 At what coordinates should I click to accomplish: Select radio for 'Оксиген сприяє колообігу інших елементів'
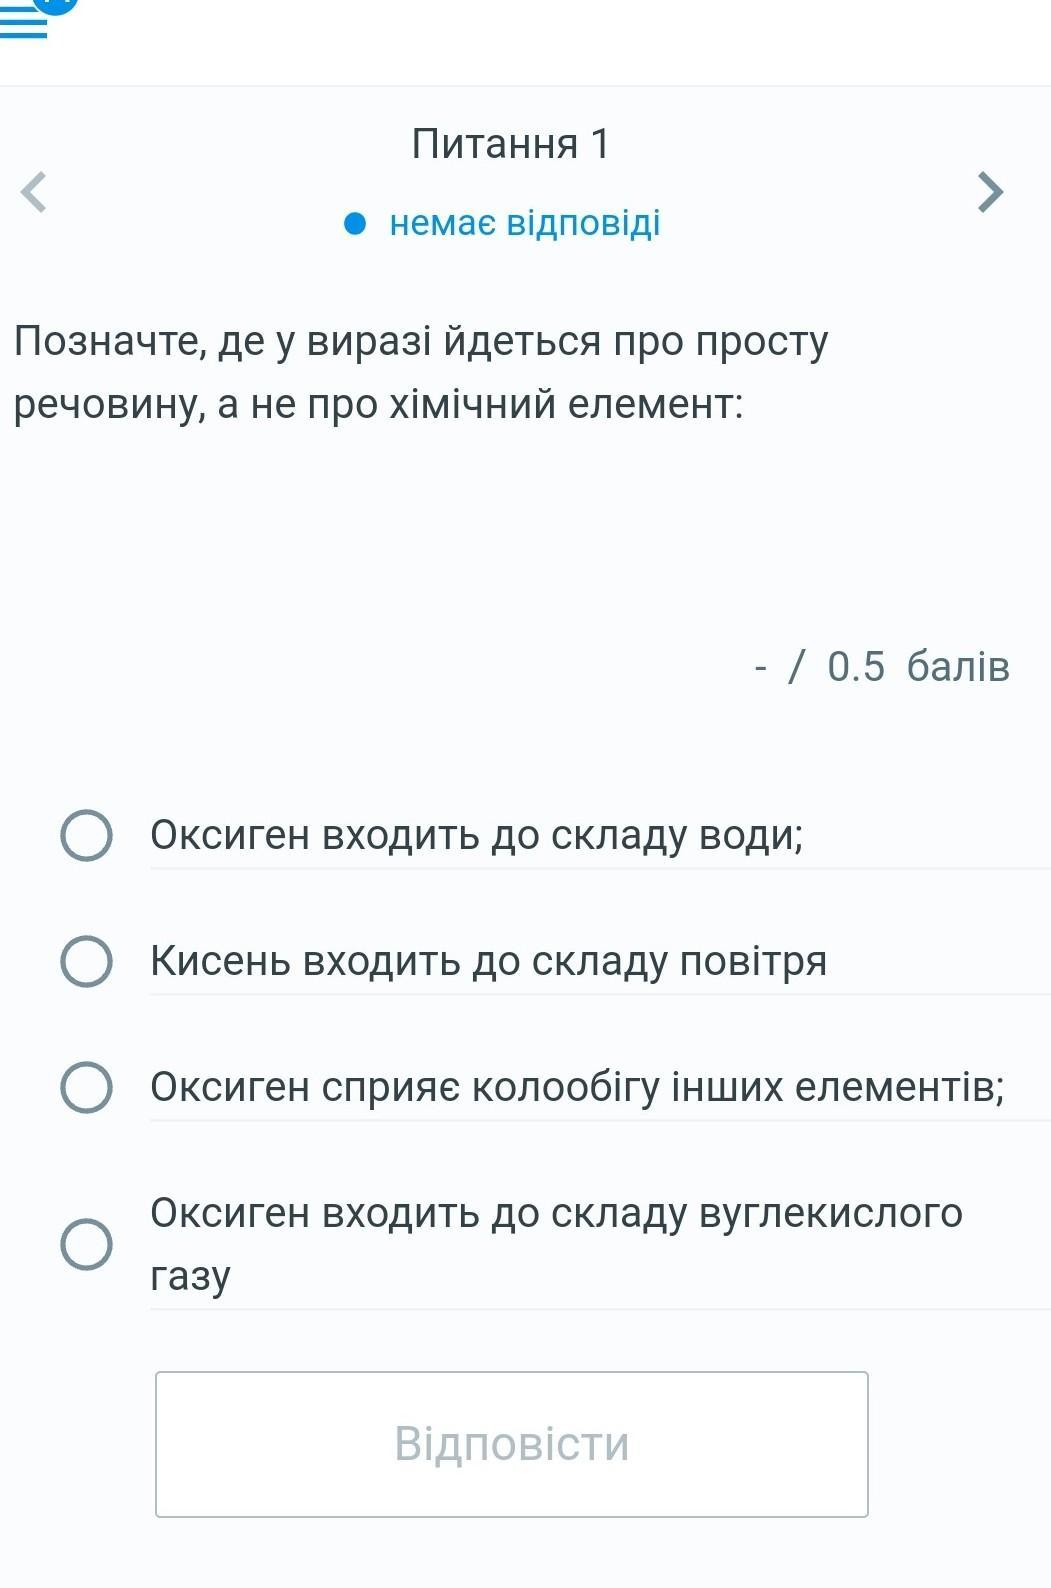click(x=86, y=1087)
